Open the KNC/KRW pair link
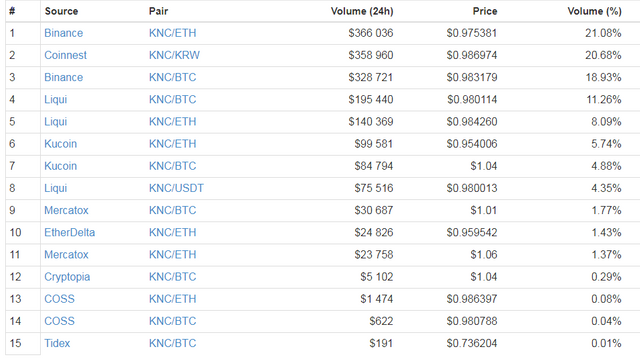This screenshot has height=361, width=640. point(174,55)
